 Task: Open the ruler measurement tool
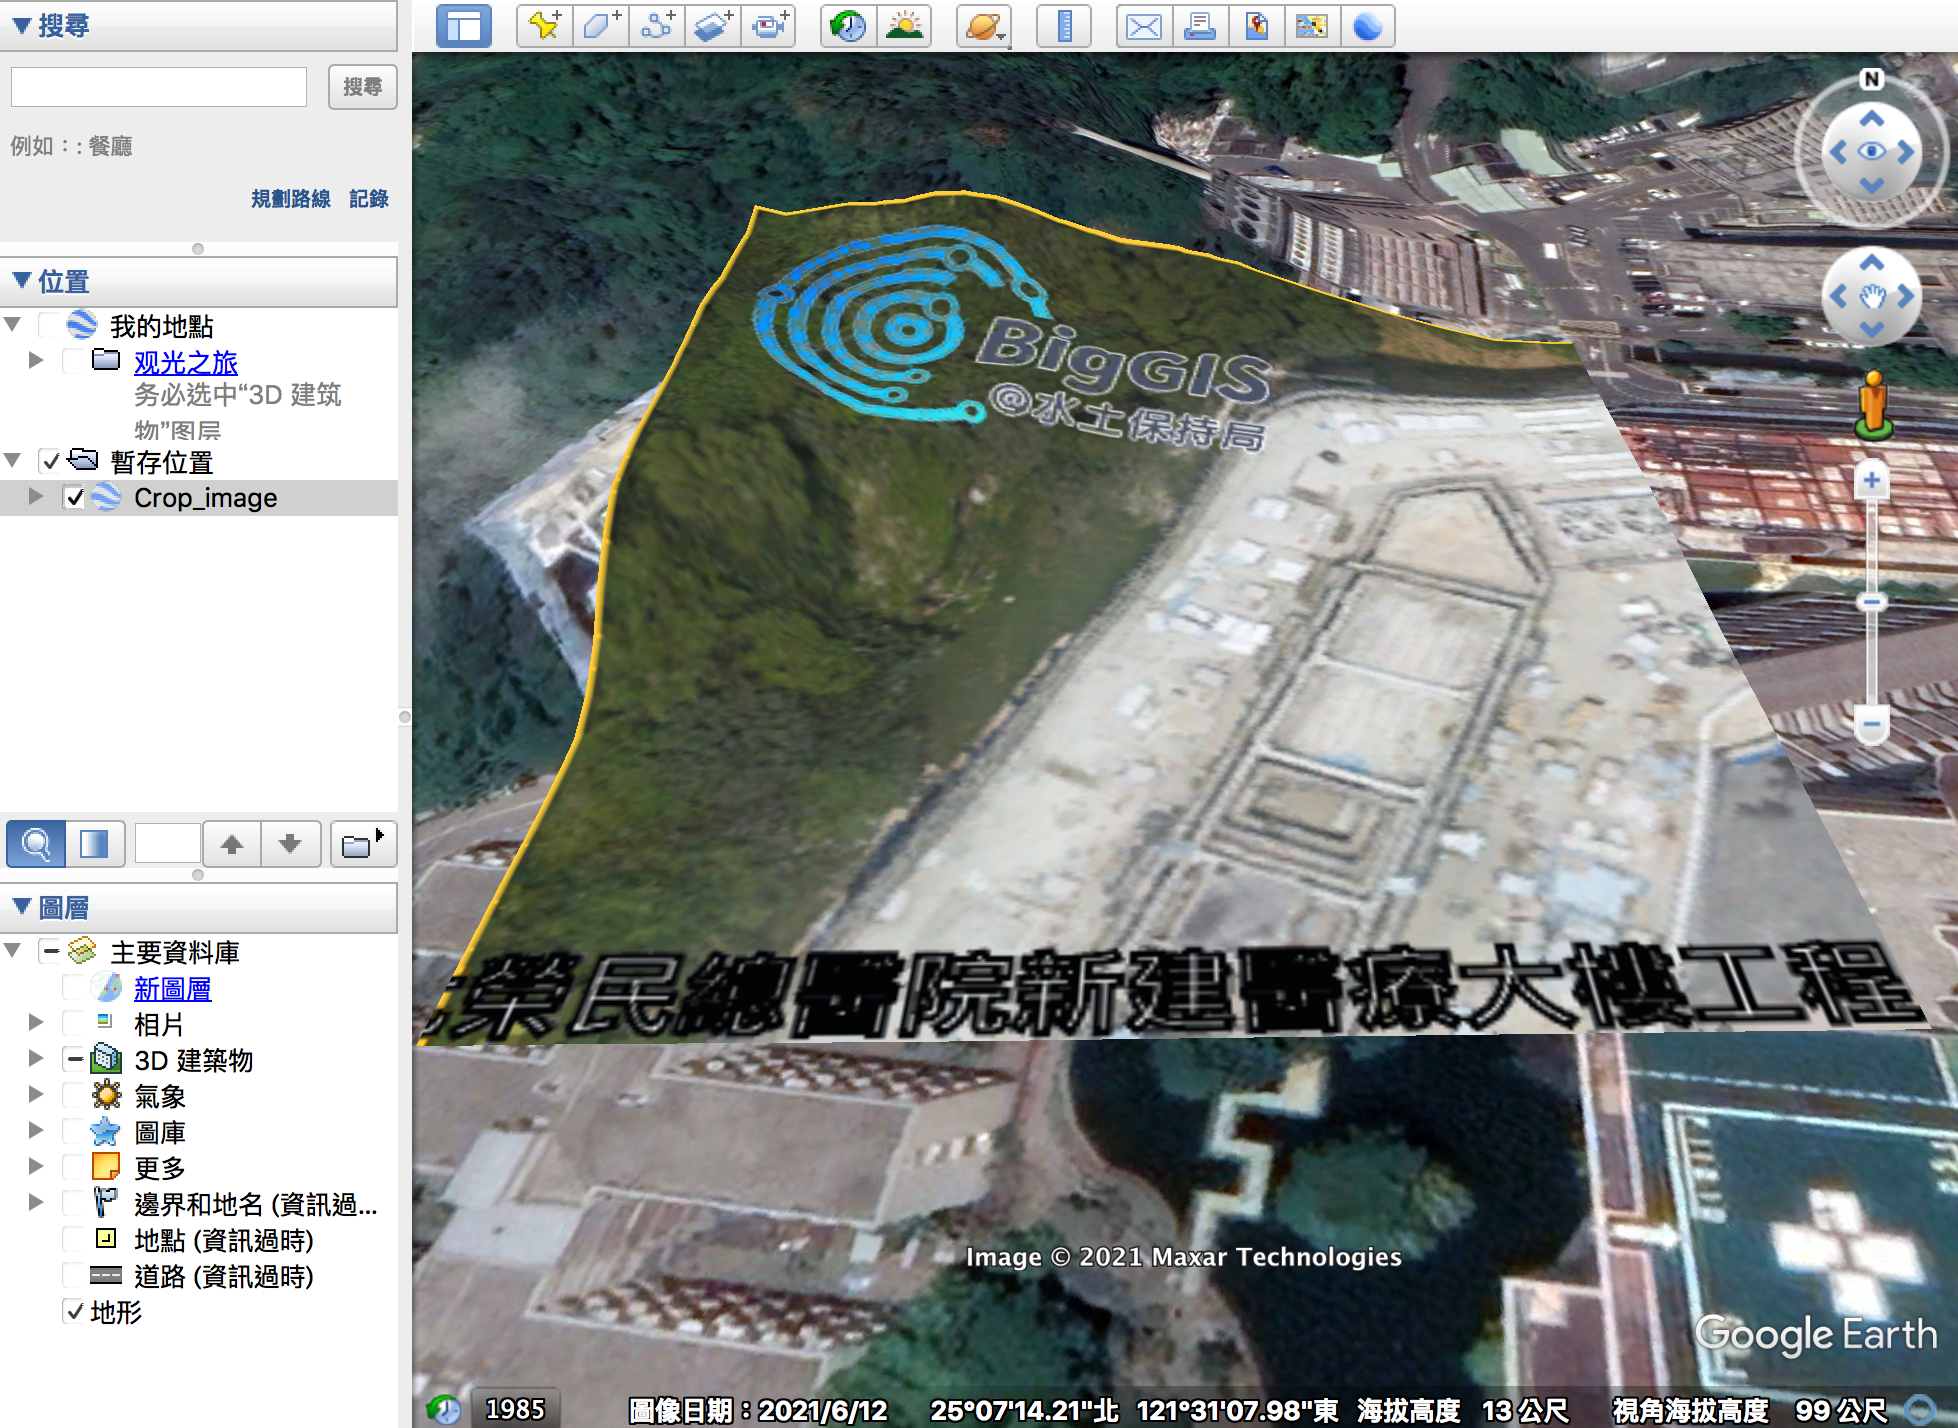(1064, 26)
